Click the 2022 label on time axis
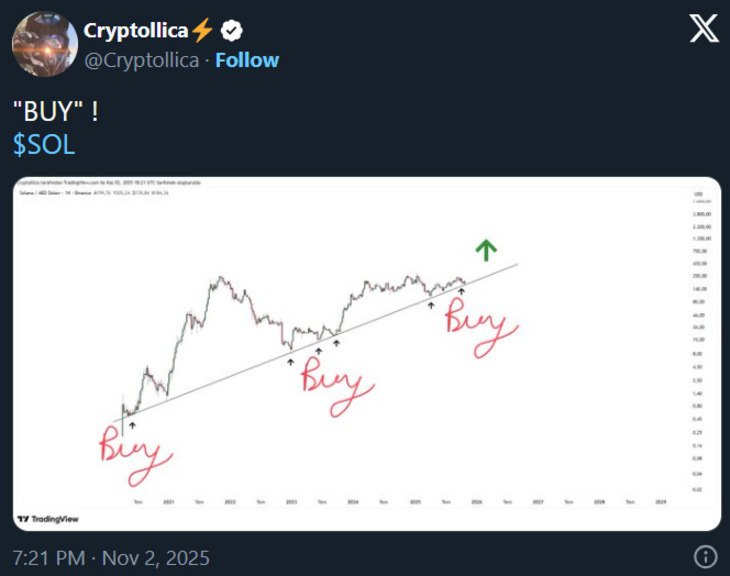Viewport: 730px width, 576px height. pos(230,502)
